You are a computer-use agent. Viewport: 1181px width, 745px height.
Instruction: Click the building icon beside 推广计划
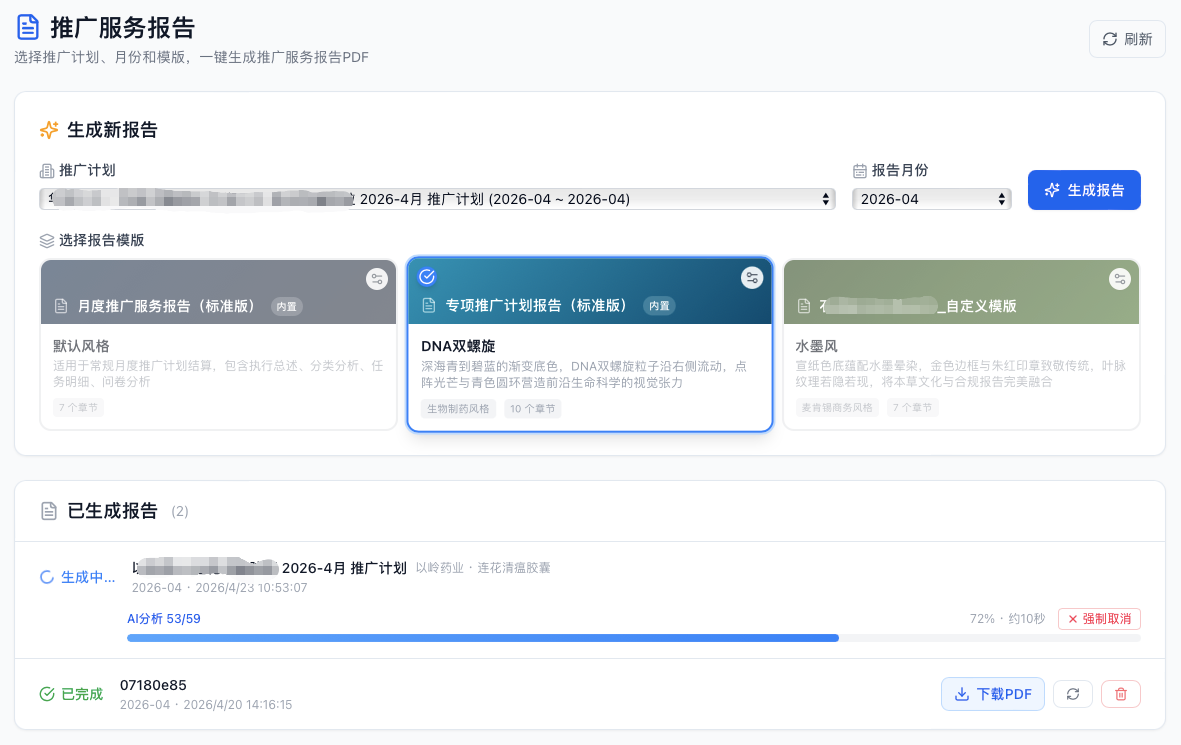47,171
